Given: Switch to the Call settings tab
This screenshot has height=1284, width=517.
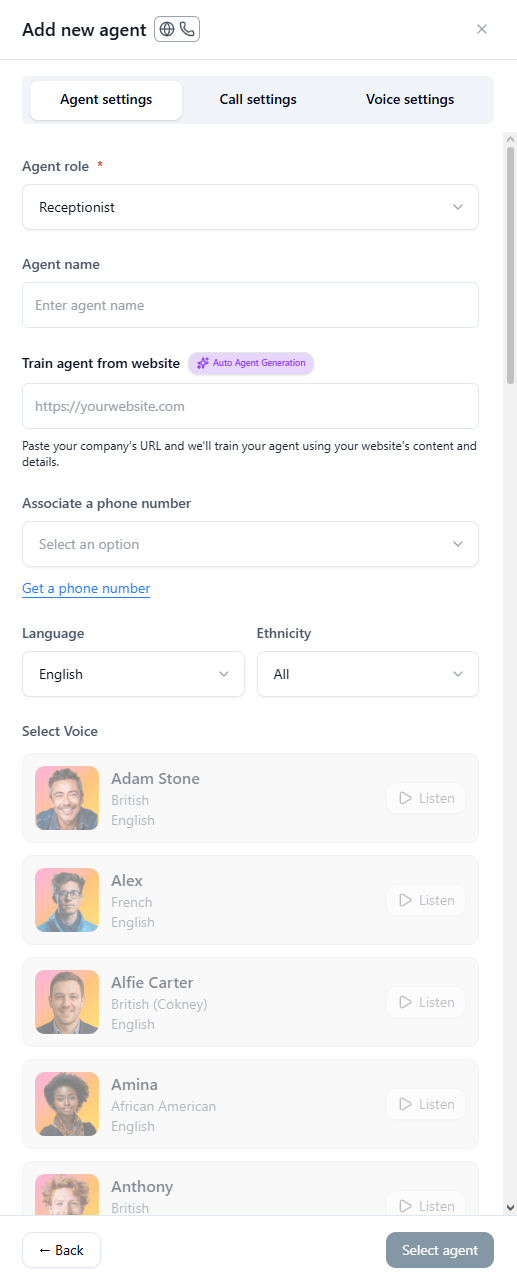Looking at the screenshot, I should click(x=258, y=100).
